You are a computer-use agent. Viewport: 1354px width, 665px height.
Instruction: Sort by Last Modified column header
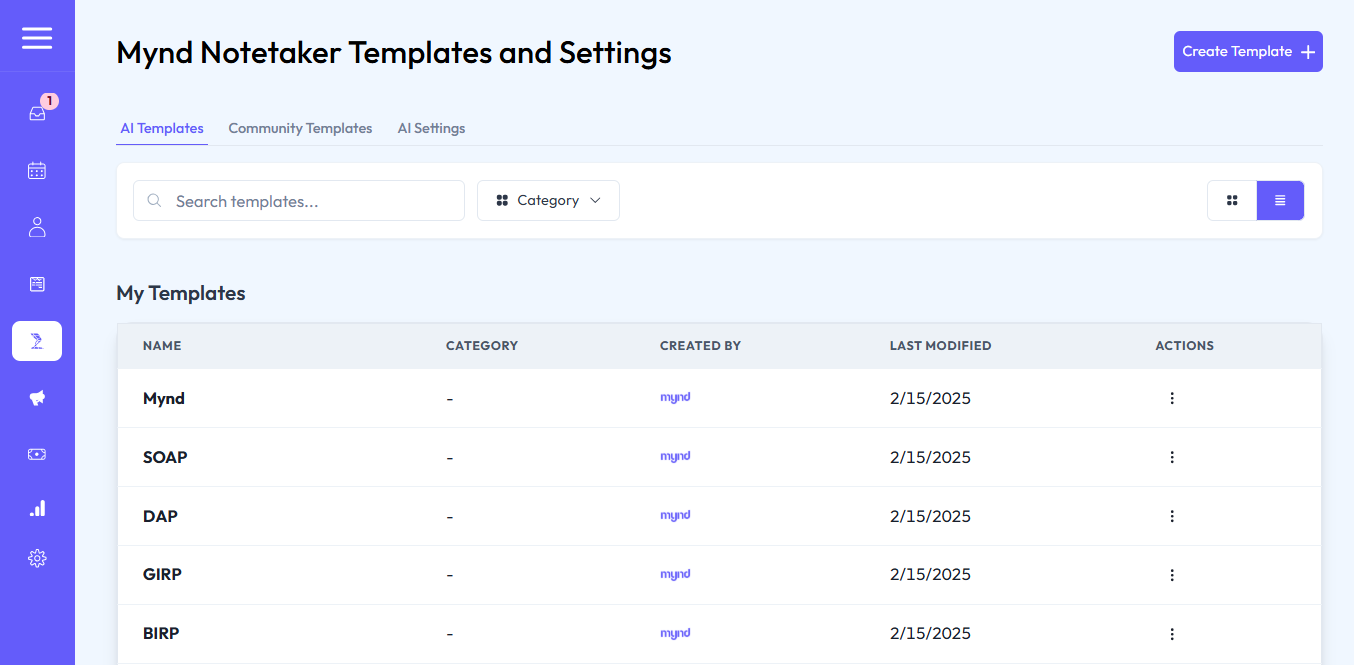(x=940, y=346)
